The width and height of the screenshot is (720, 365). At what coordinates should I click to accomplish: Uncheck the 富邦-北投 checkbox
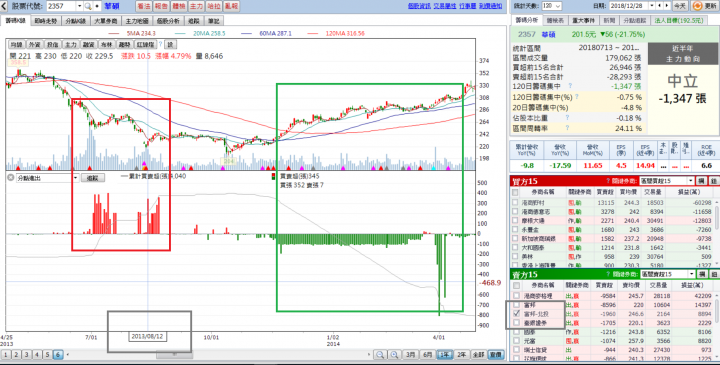517,314
